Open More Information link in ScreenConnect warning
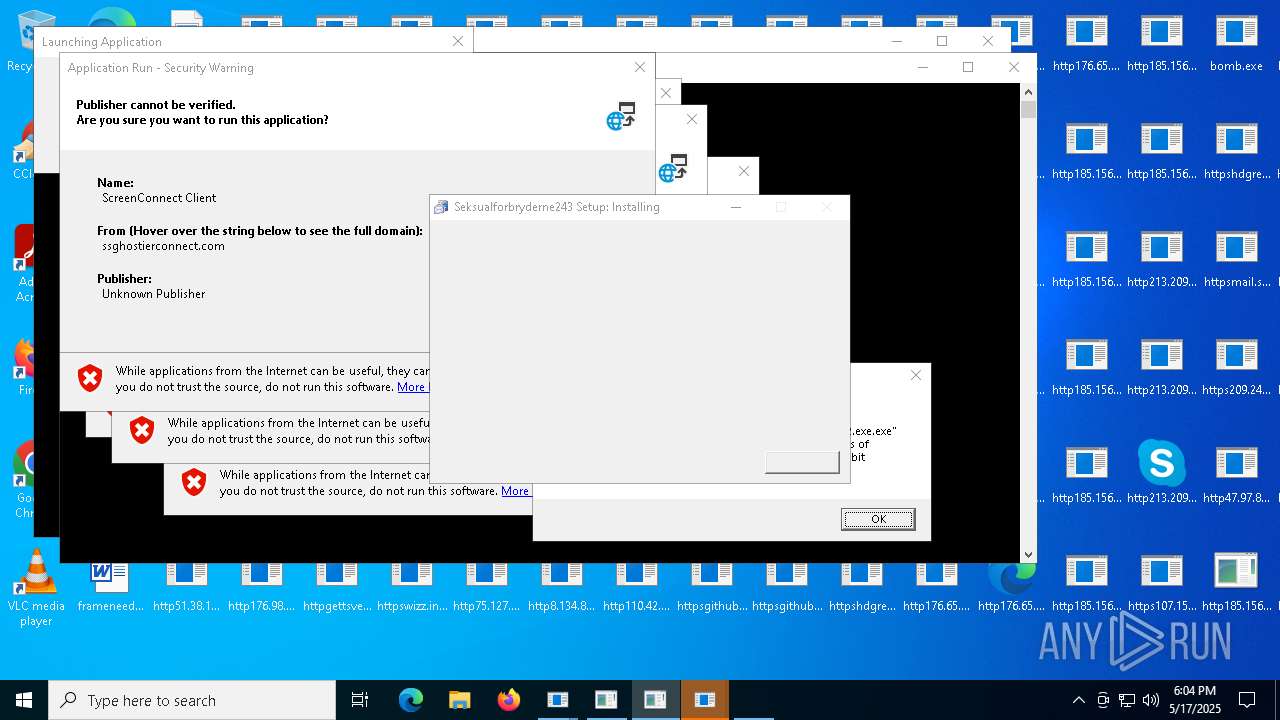Image resolution: width=1280 pixels, height=720 pixels. coord(412,387)
